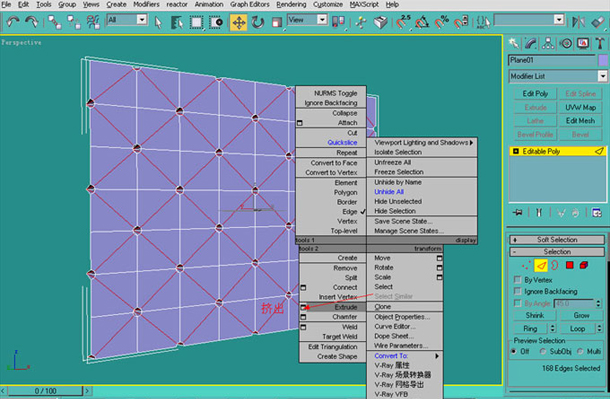
Task: Open the Motion command panel tab
Action: pos(566,43)
